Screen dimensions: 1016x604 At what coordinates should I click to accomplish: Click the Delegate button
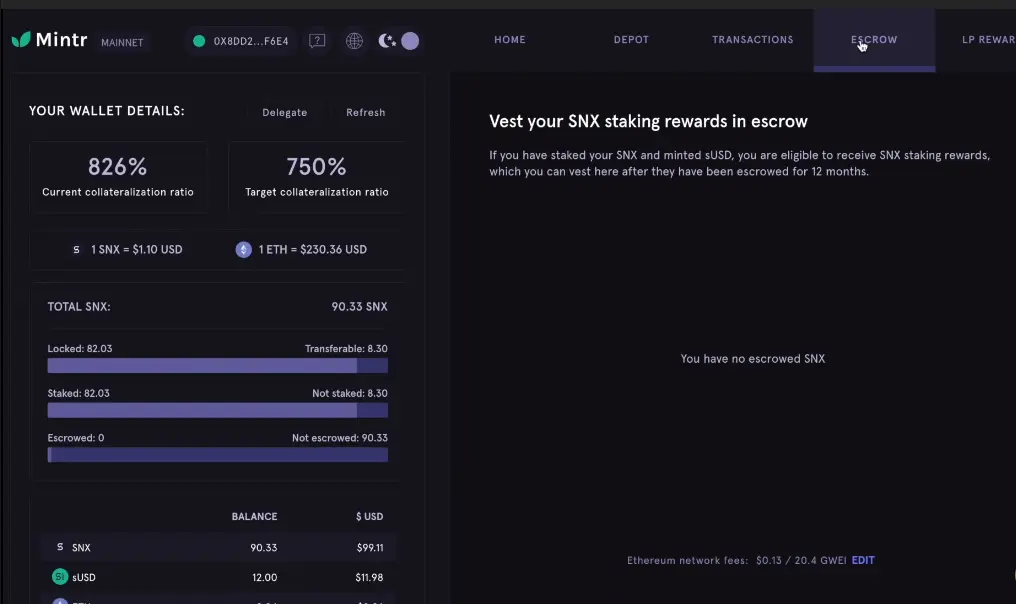click(284, 112)
